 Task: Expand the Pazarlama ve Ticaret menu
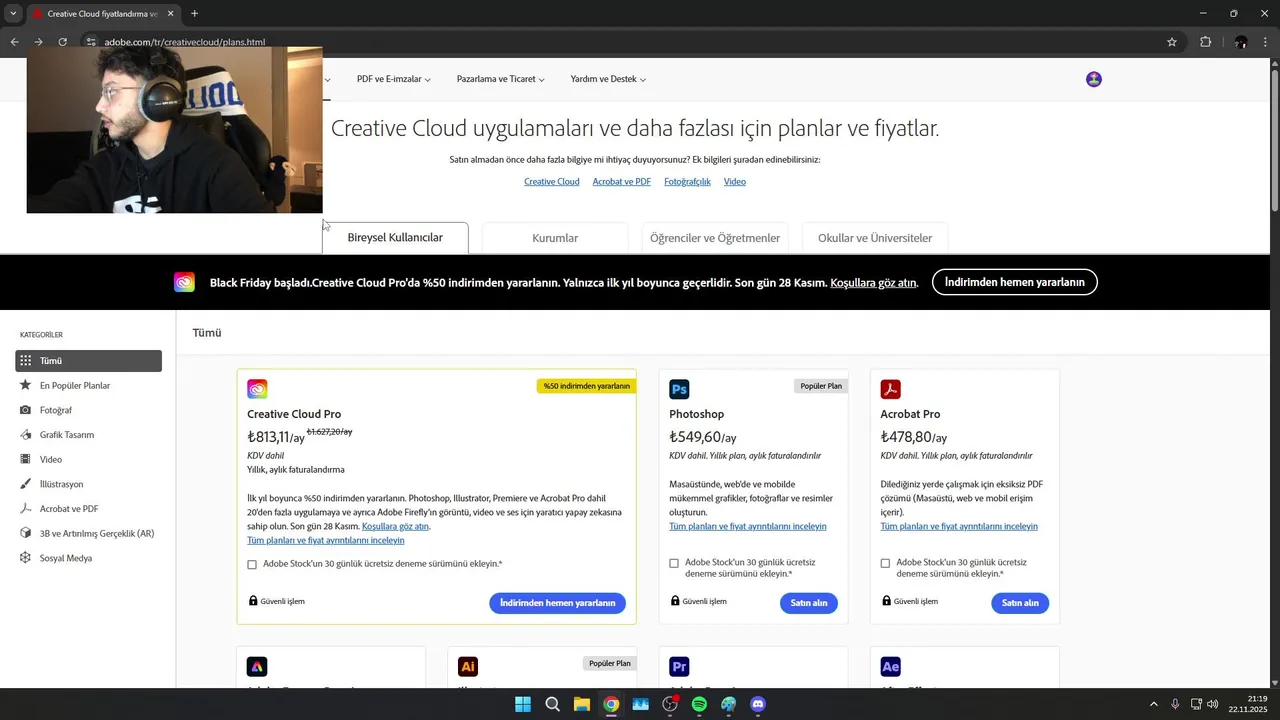tap(501, 79)
